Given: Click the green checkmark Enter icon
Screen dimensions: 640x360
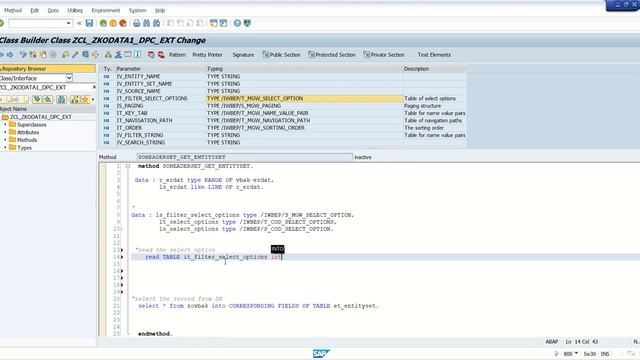Looking at the screenshot, I should tap(2, 23).
